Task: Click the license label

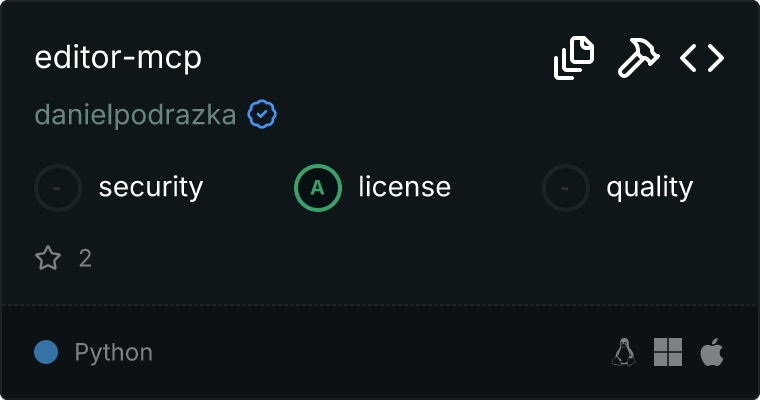Action: tap(404, 187)
